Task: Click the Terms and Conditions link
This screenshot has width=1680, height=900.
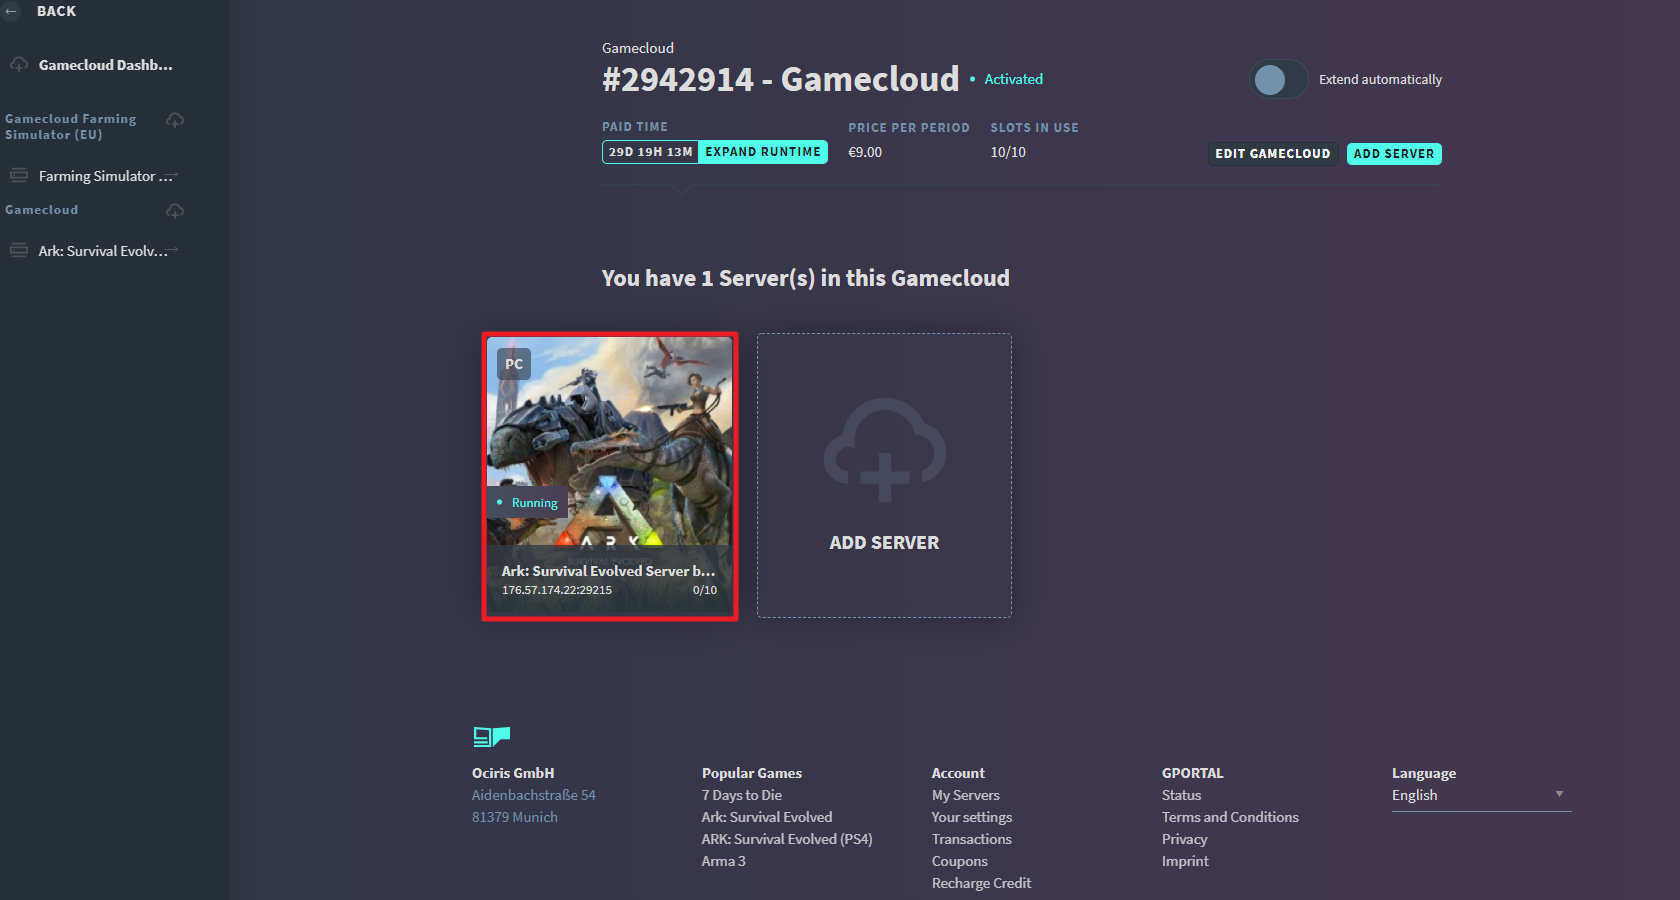Action: (x=1230, y=817)
